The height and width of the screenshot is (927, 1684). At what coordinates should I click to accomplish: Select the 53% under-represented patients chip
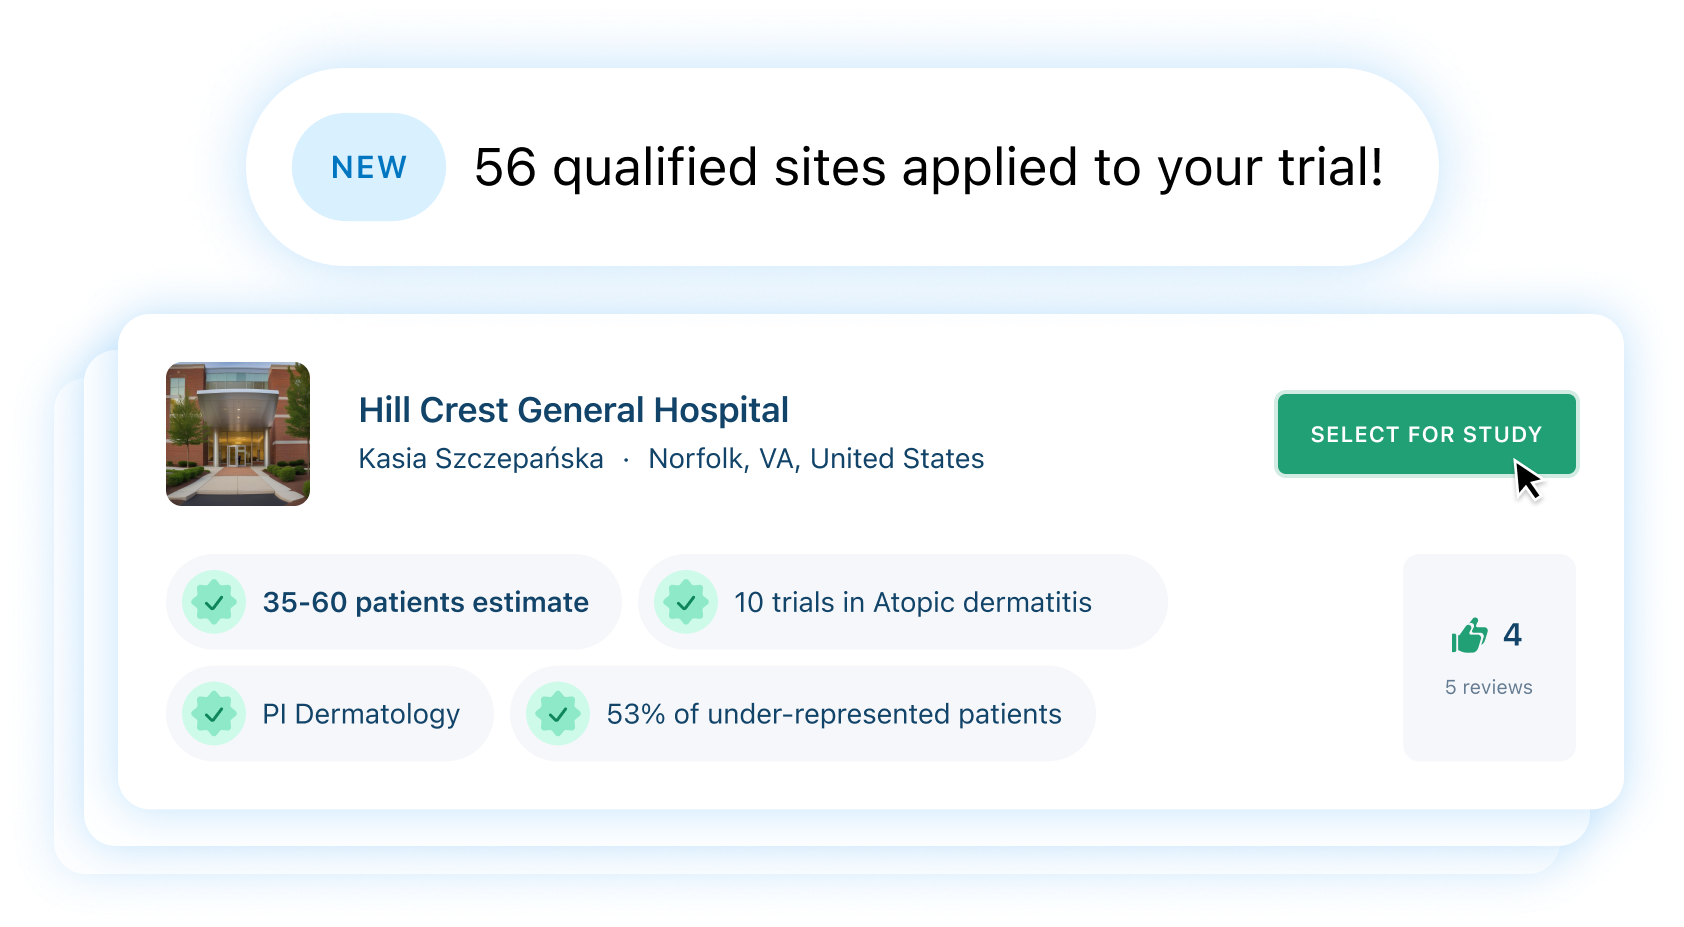(x=803, y=714)
